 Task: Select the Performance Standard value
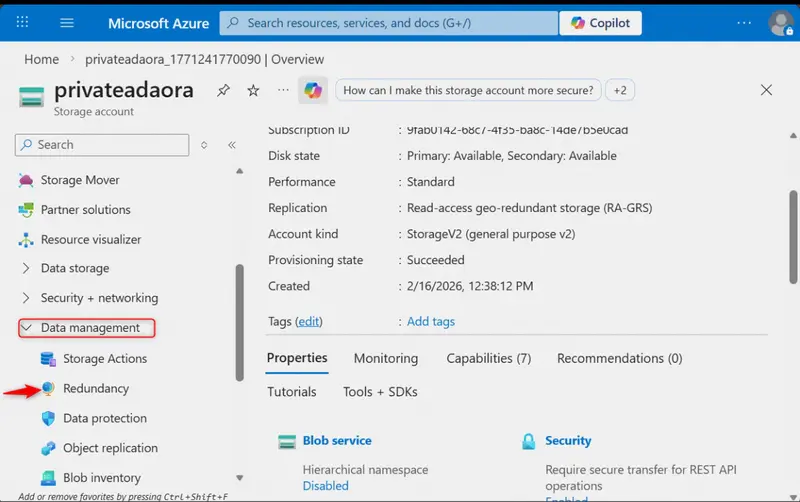431,182
